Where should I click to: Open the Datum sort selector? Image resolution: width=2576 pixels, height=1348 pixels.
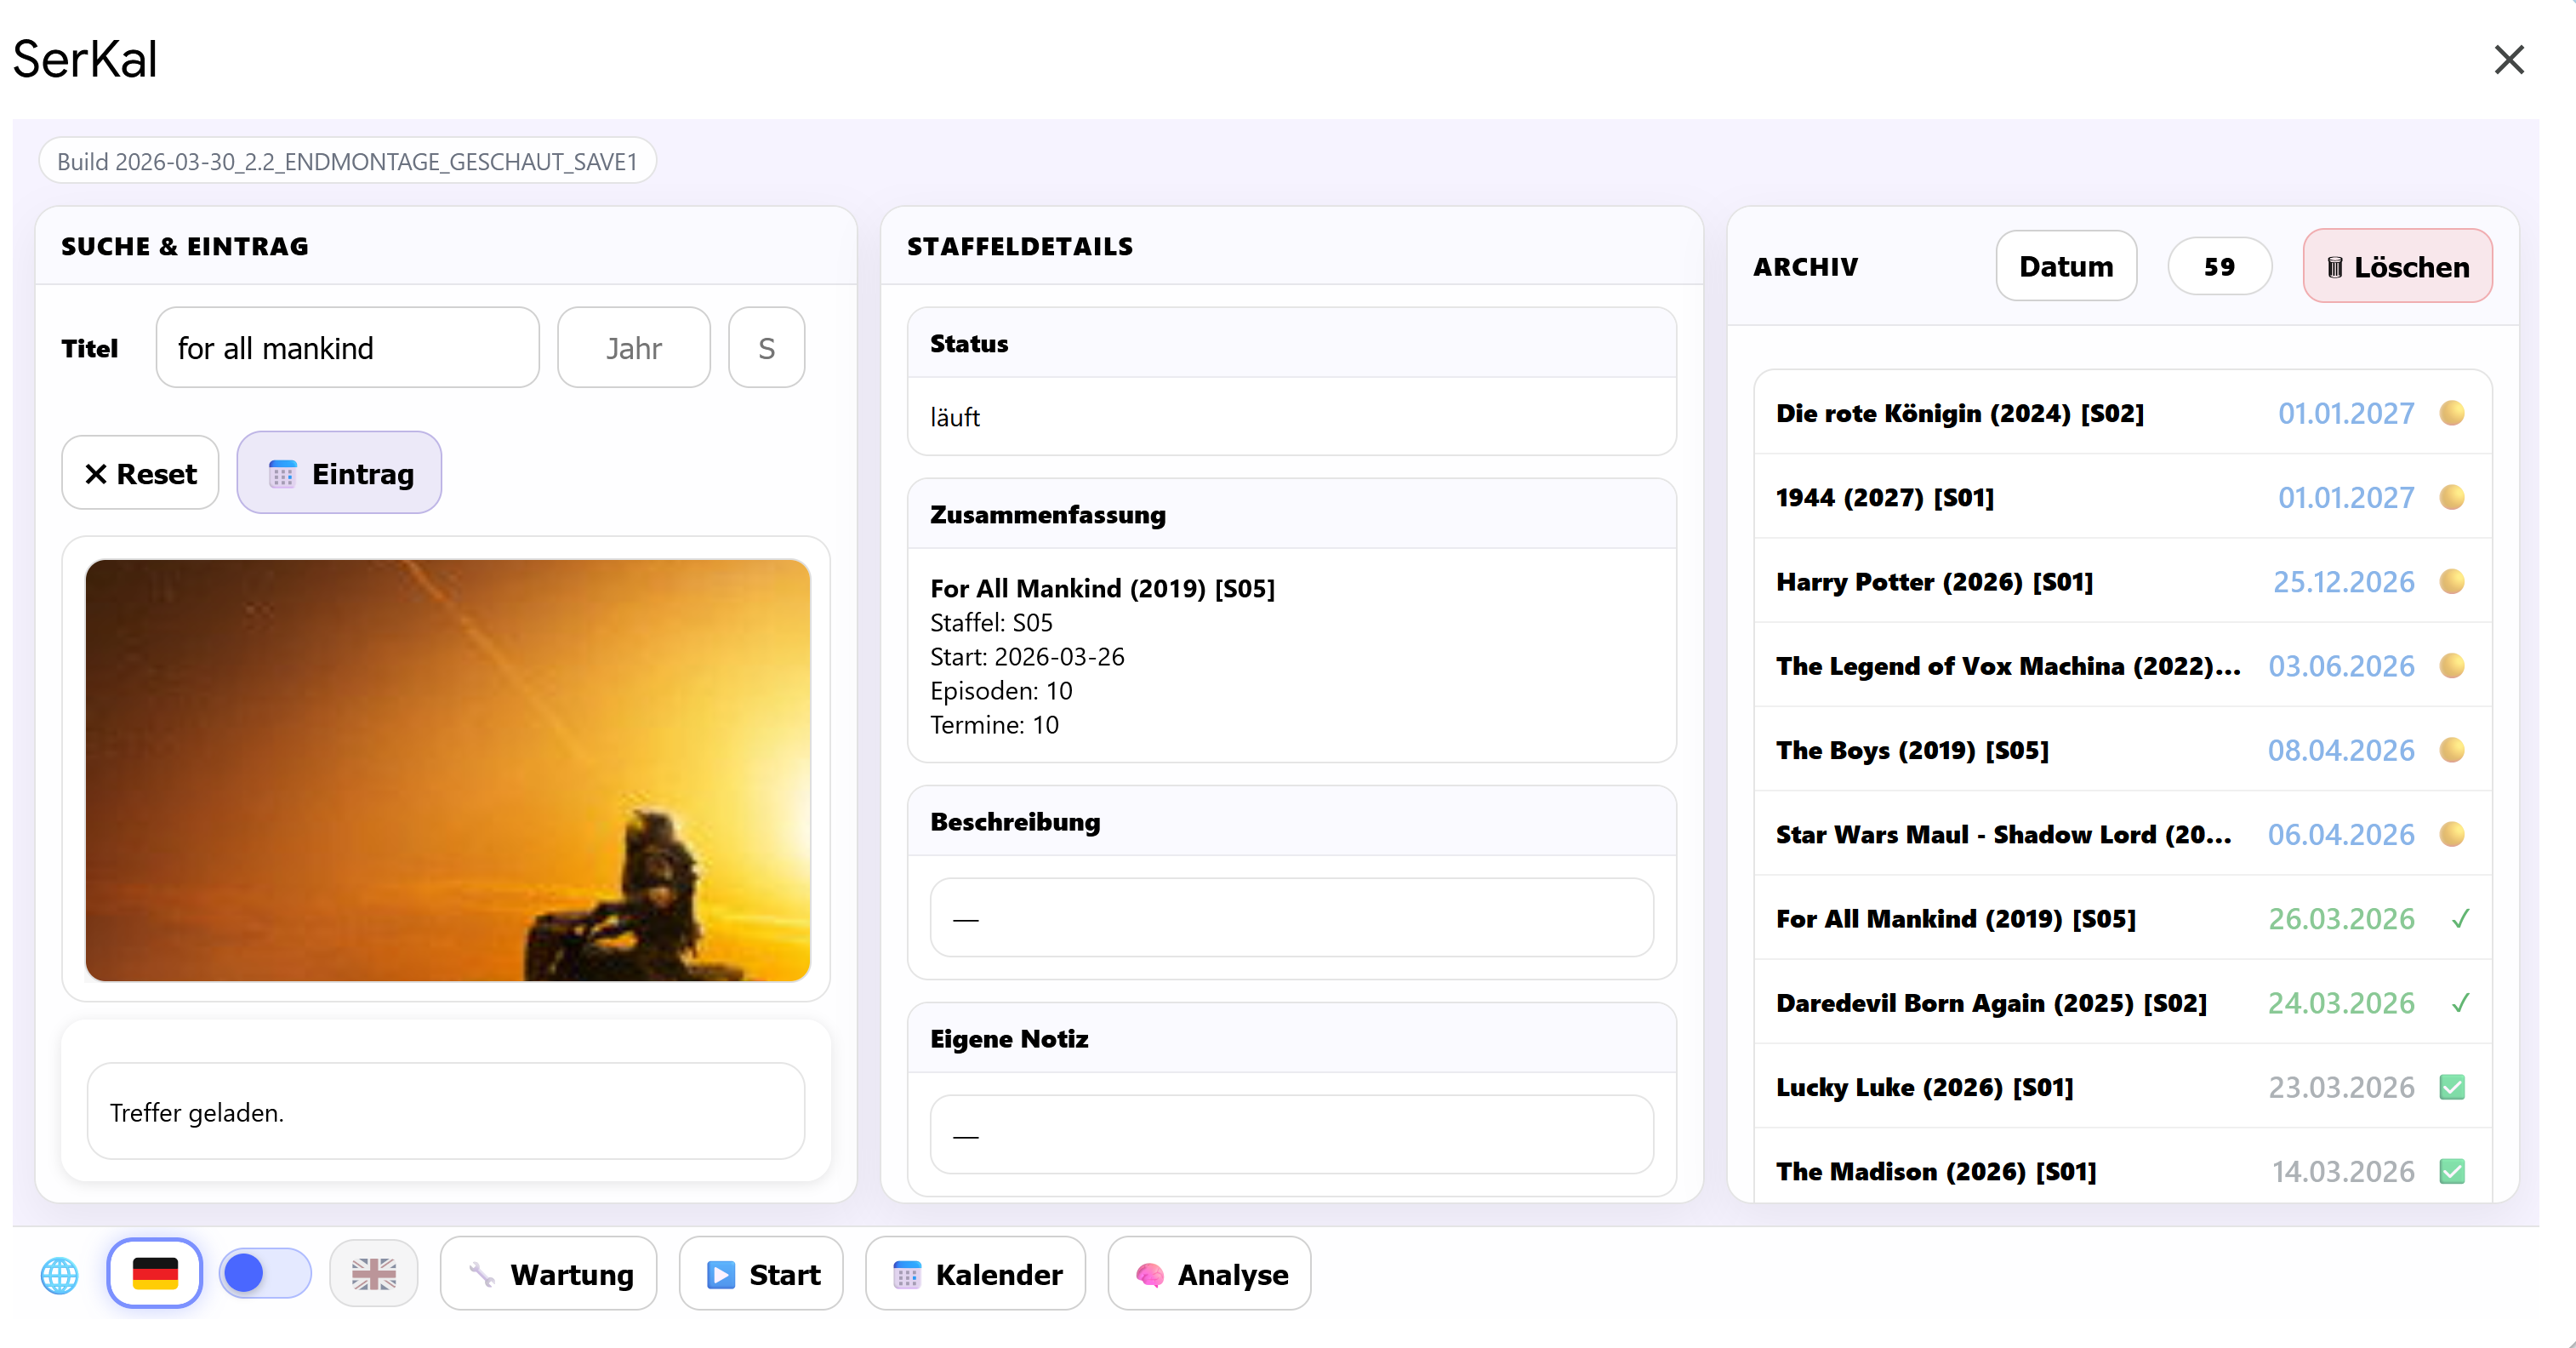pos(2065,267)
